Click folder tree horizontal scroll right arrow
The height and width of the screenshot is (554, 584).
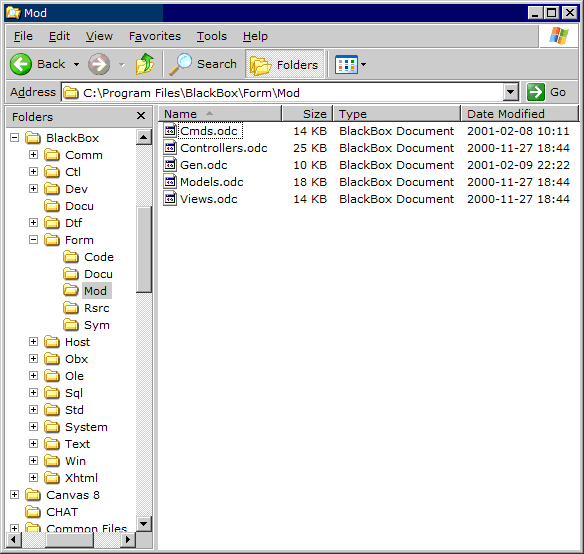128,539
